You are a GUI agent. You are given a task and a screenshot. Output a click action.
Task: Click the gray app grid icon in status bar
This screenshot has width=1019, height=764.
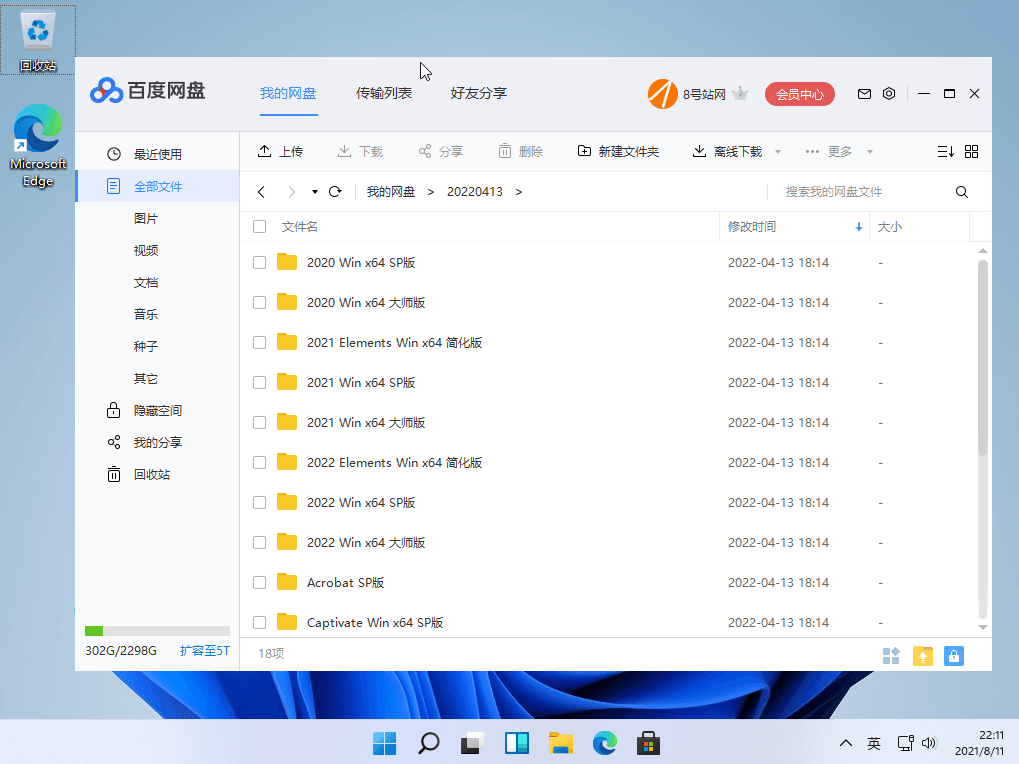(891, 656)
